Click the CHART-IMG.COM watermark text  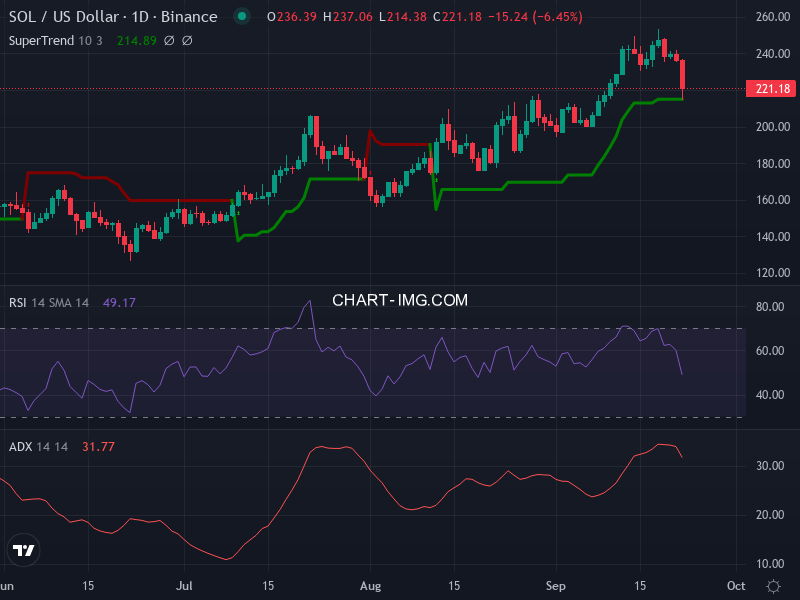coord(400,300)
